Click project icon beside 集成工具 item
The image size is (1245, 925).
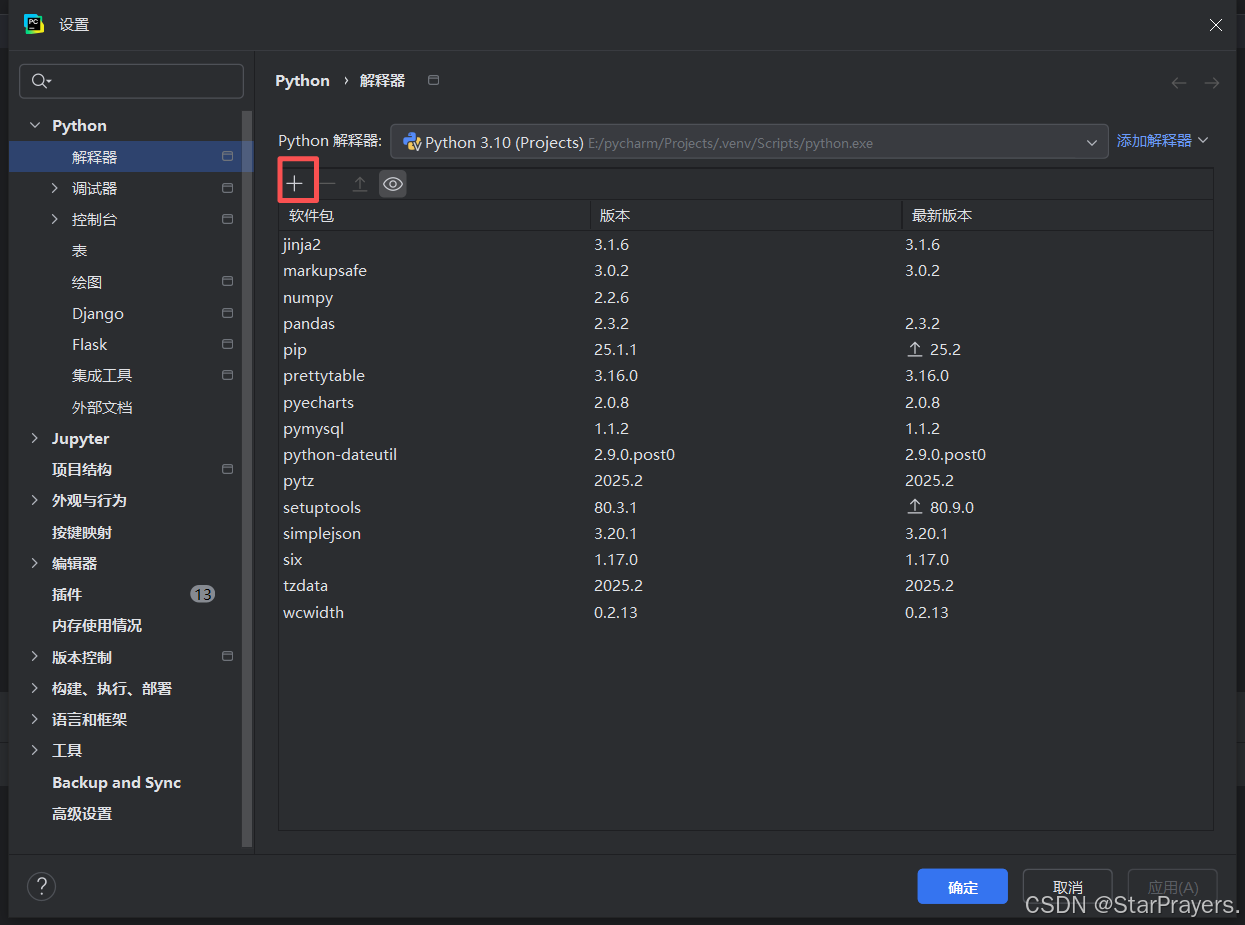227,375
